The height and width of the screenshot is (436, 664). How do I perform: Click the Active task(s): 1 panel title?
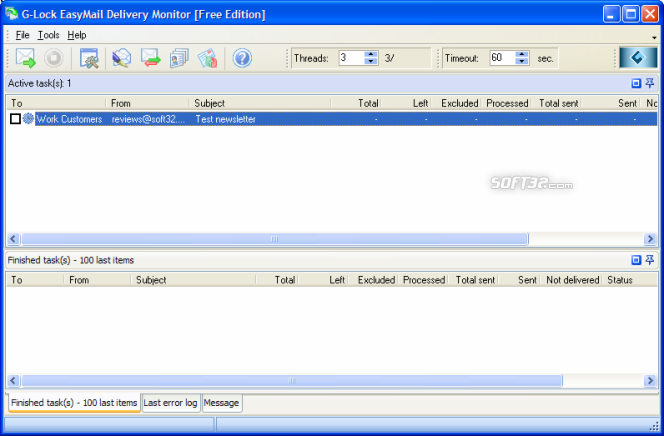[39, 83]
